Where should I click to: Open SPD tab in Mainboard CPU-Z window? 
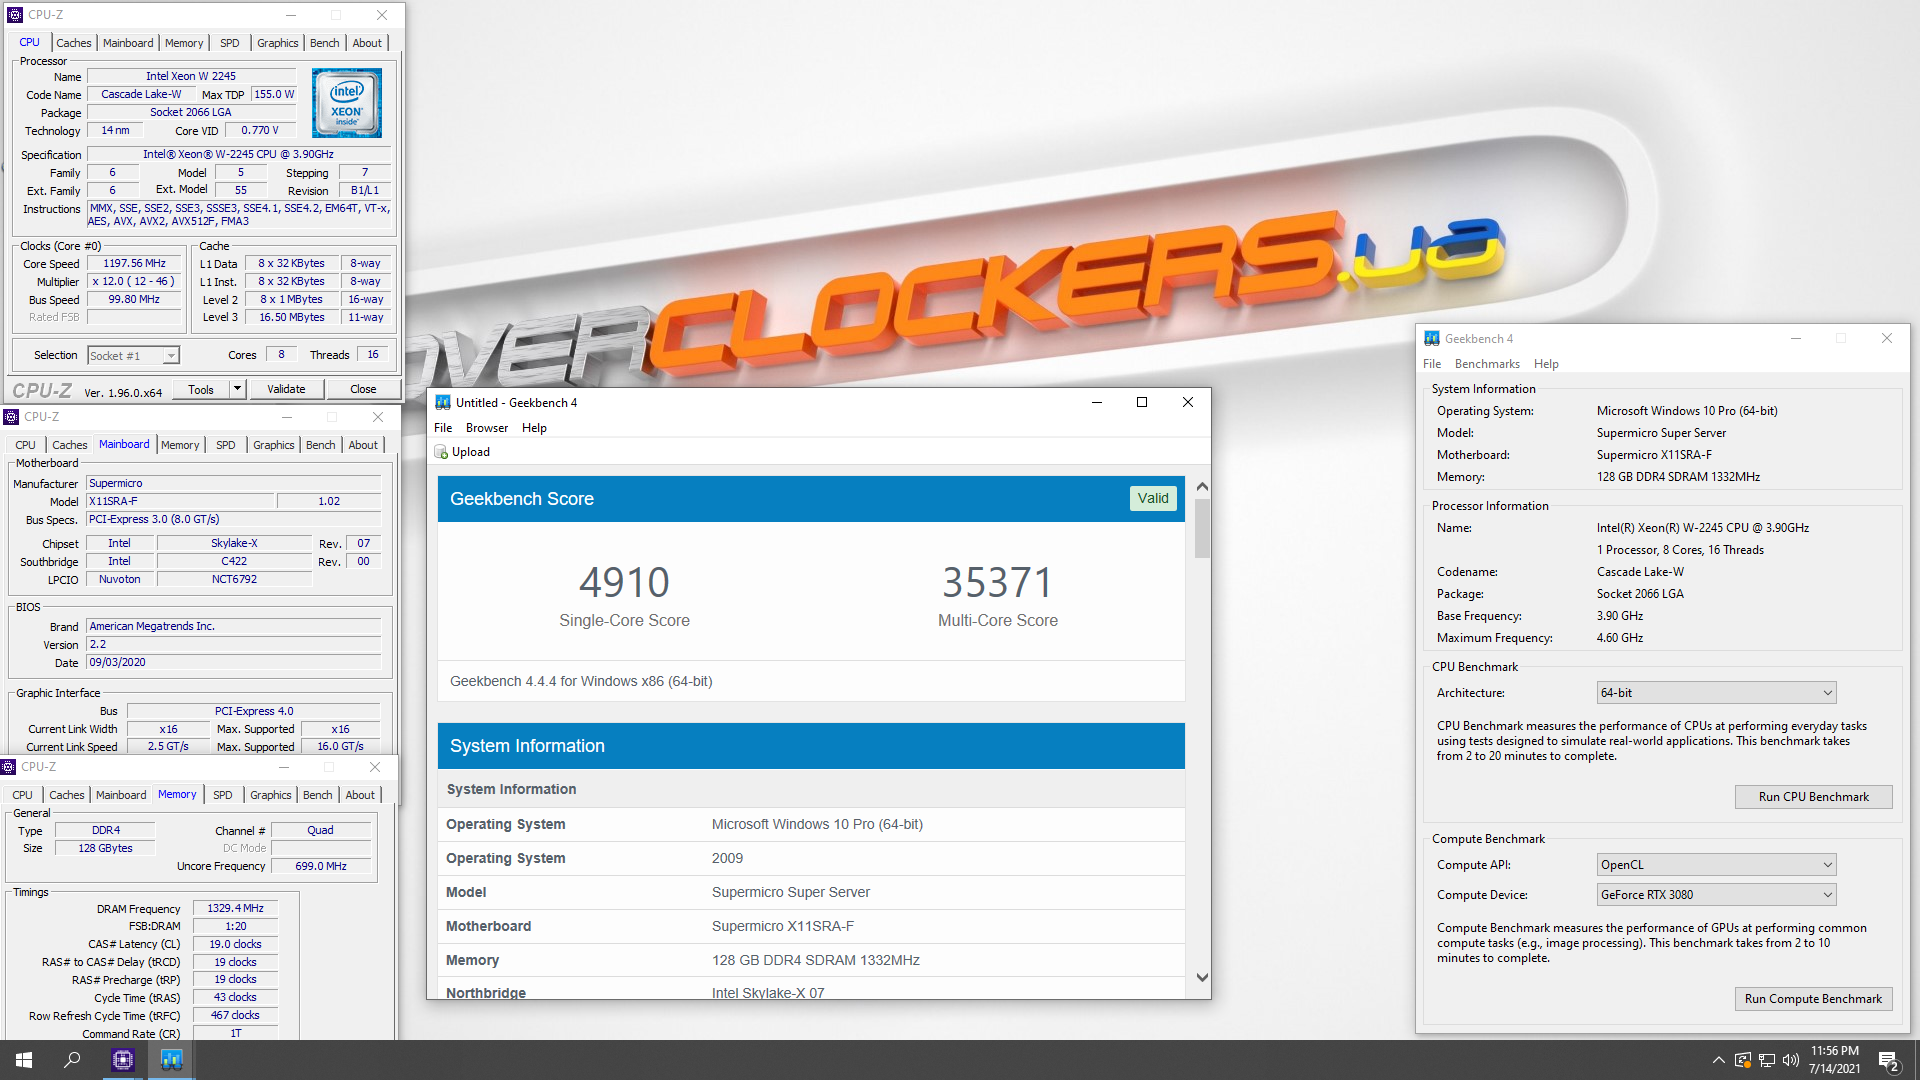pos(226,445)
